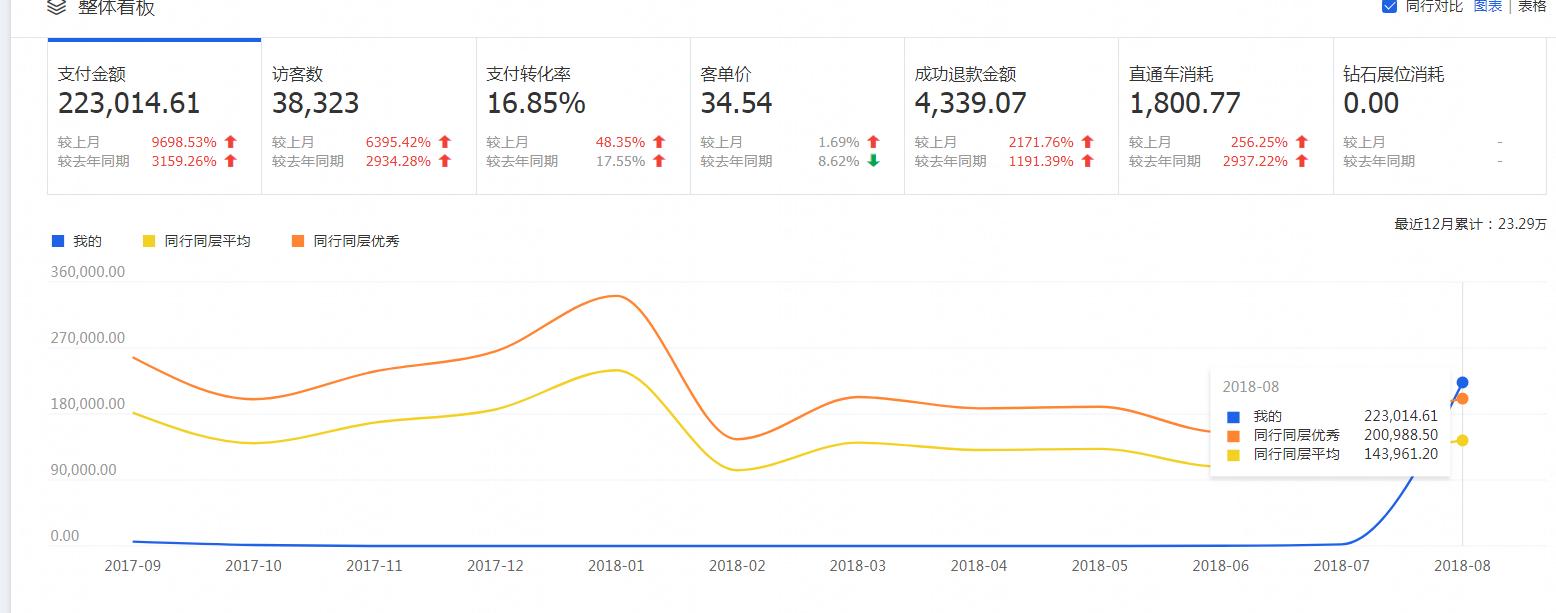Click the red arrow beside 直通车消耗 256.25%

pyautogui.click(x=1301, y=142)
